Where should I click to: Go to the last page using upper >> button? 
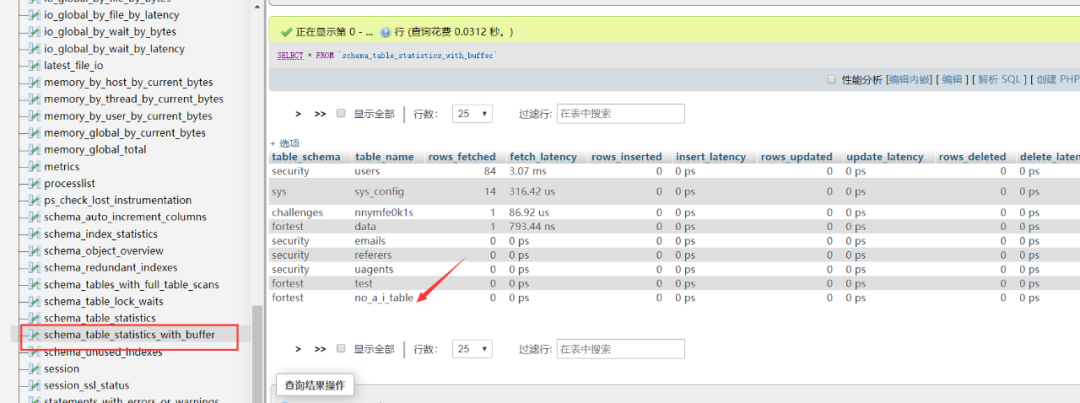click(x=320, y=114)
